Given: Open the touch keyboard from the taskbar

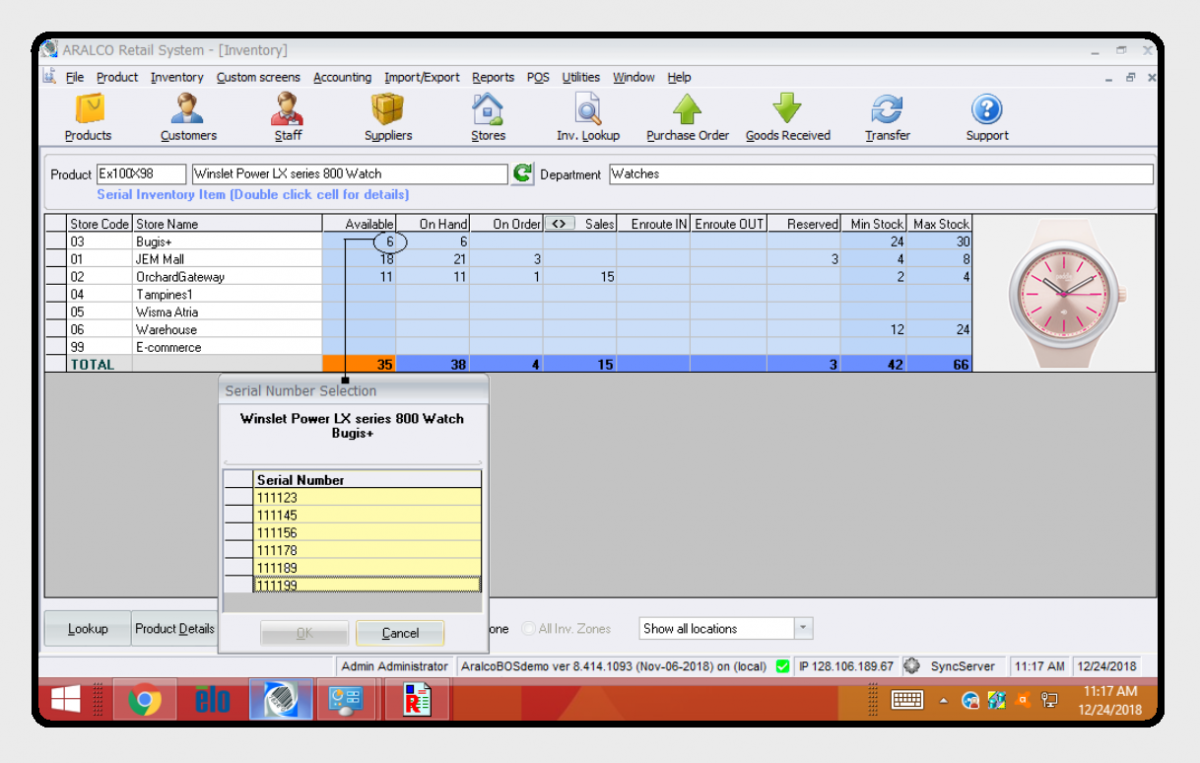Looking at the screenshot, I should point(907,701).
